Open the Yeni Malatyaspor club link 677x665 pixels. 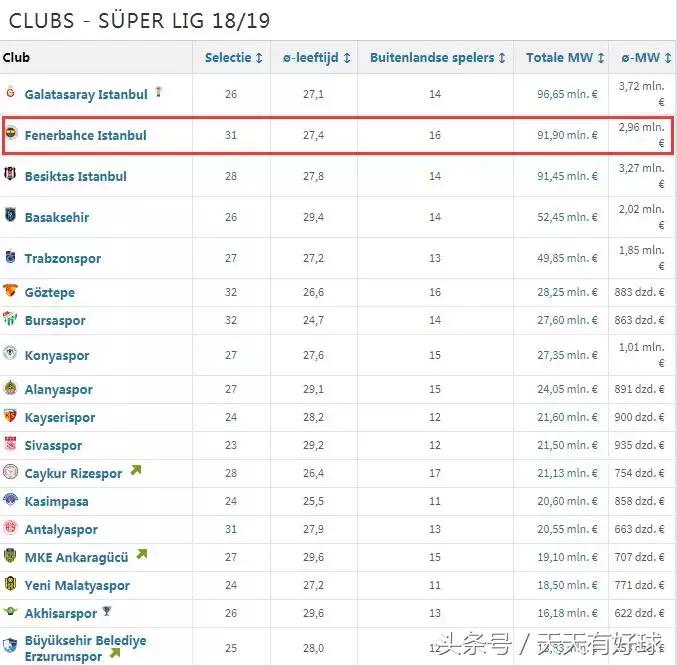77,585
